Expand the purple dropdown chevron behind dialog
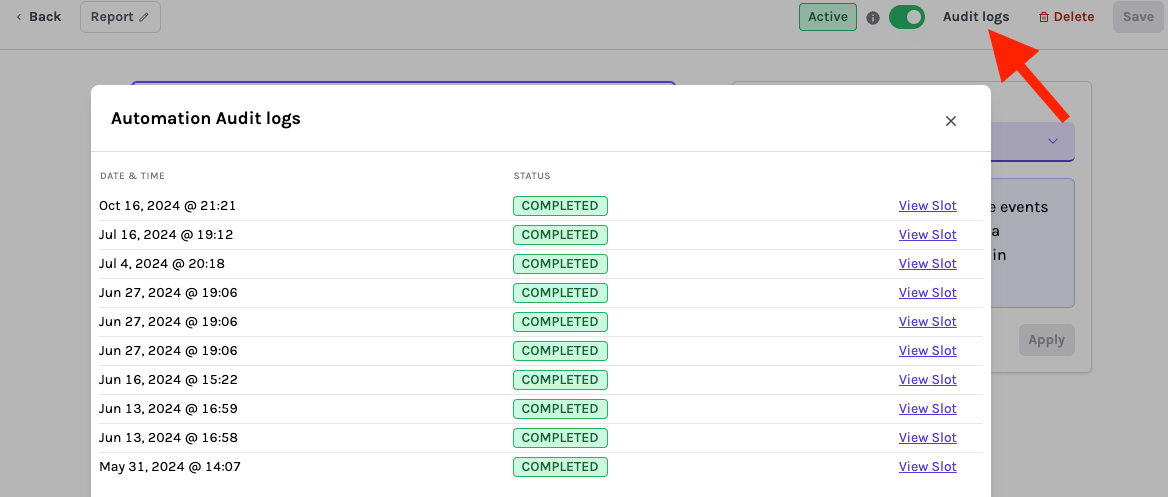Viewport: 1168px width, 497px height. tap(1053, 141)
